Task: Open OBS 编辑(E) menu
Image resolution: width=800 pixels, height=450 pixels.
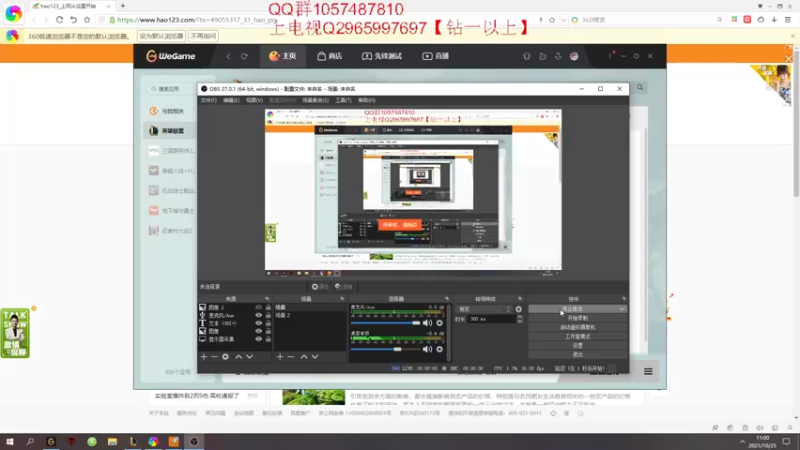Action: click(x=231, y=100)
